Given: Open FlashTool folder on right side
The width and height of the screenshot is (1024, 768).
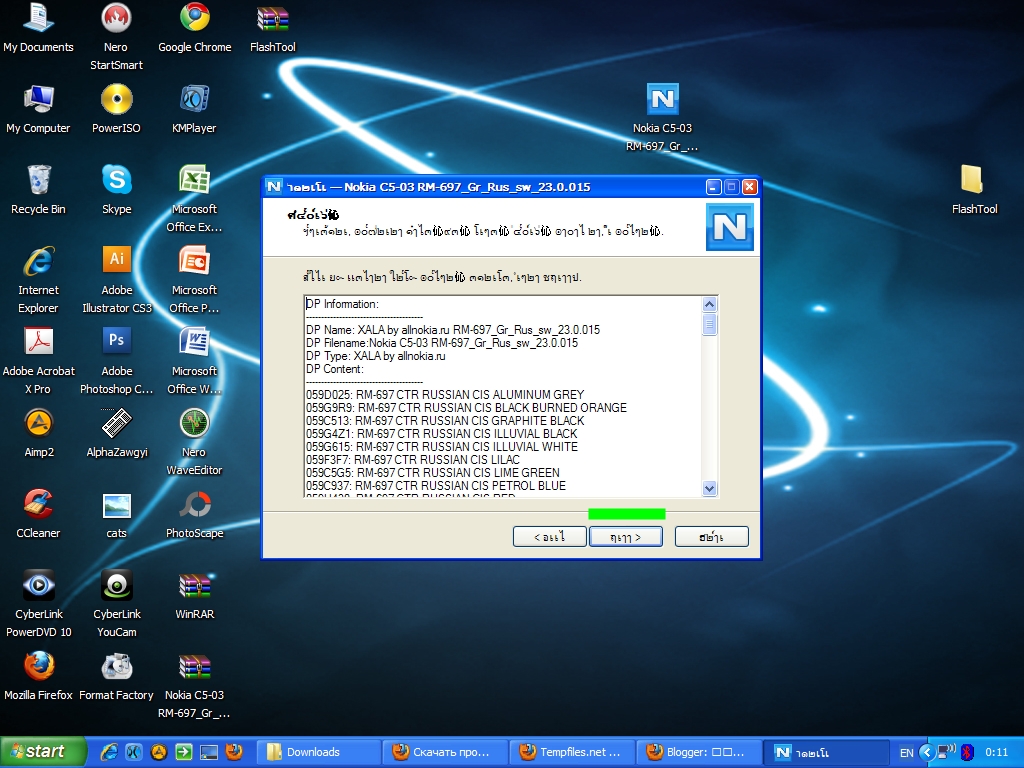Looking at the screenshot, I should (974, 190).
